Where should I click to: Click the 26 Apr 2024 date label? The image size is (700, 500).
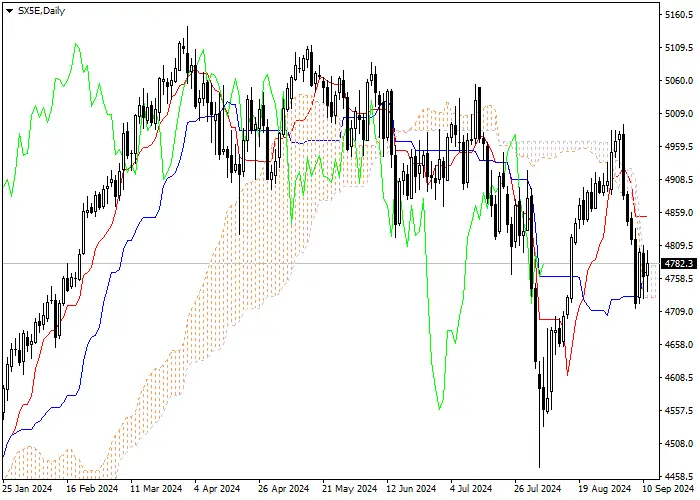tap(283, 489)
